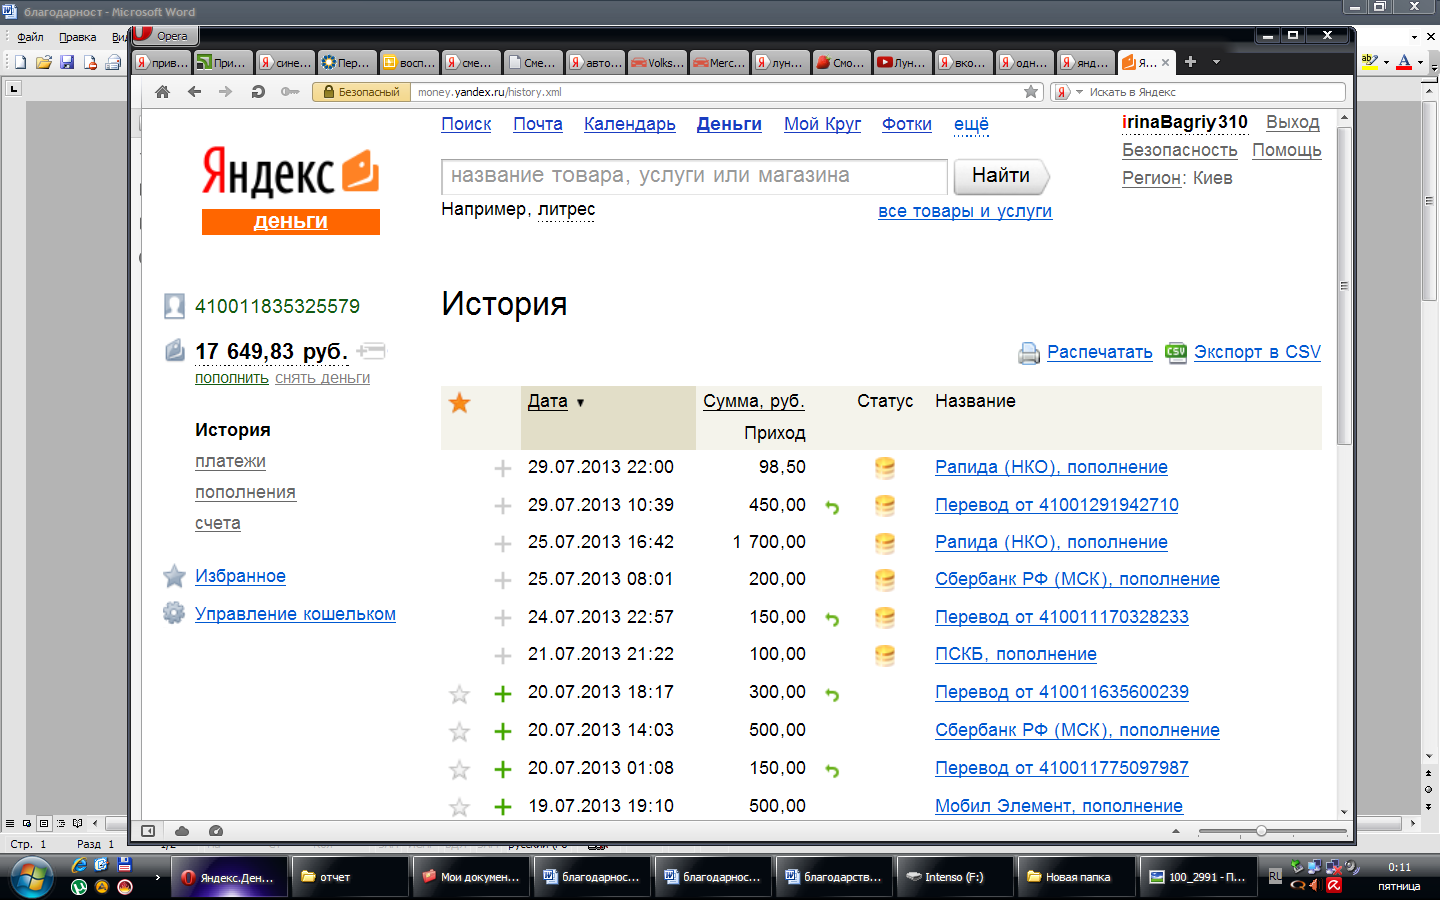Image resolution: width=1440 pixels, height=900 pixels.
Task: Open the Opera menu button
Action: [164, 35]
